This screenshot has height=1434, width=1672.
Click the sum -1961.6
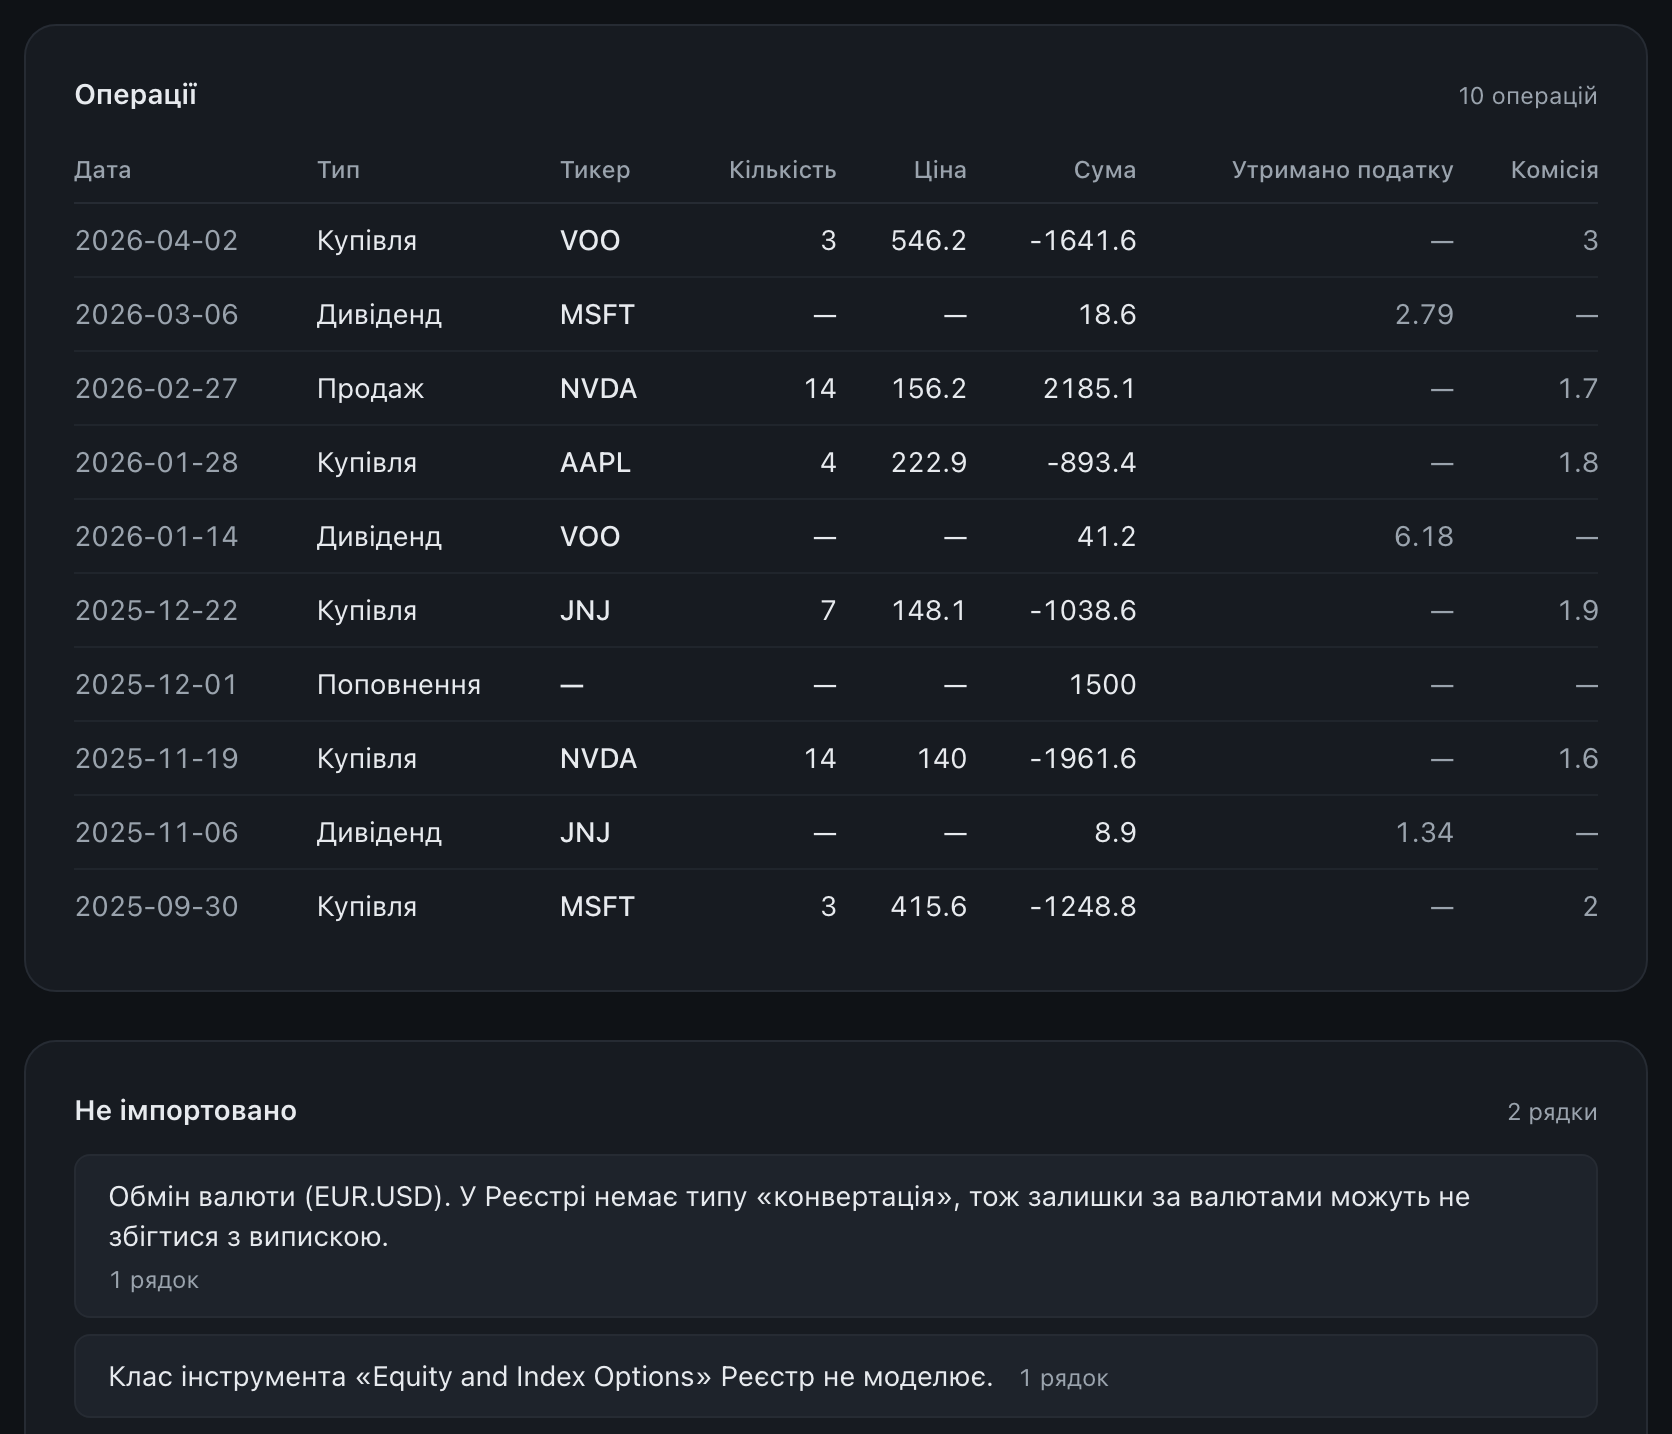(x=1083, y=759)
